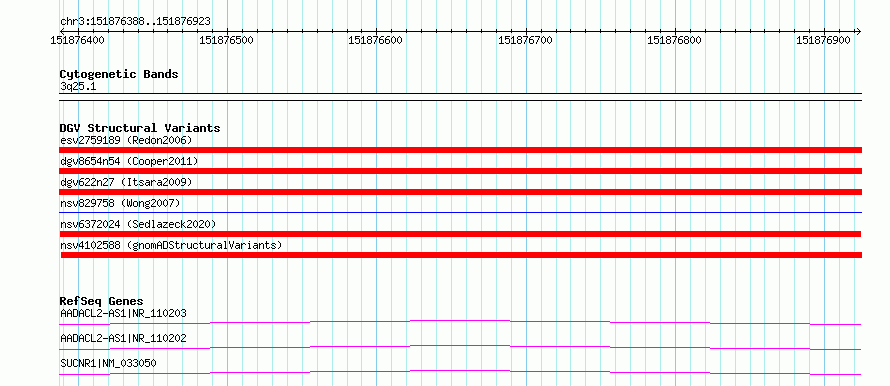Click magenta intron line under NR_110203
The height and width of the screenshot is (386, 890).
(460, 322)
